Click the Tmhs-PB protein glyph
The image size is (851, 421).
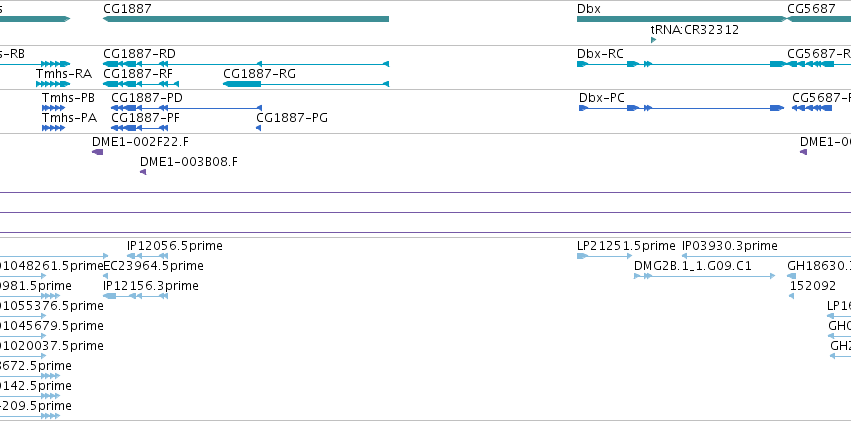[53, 108]
